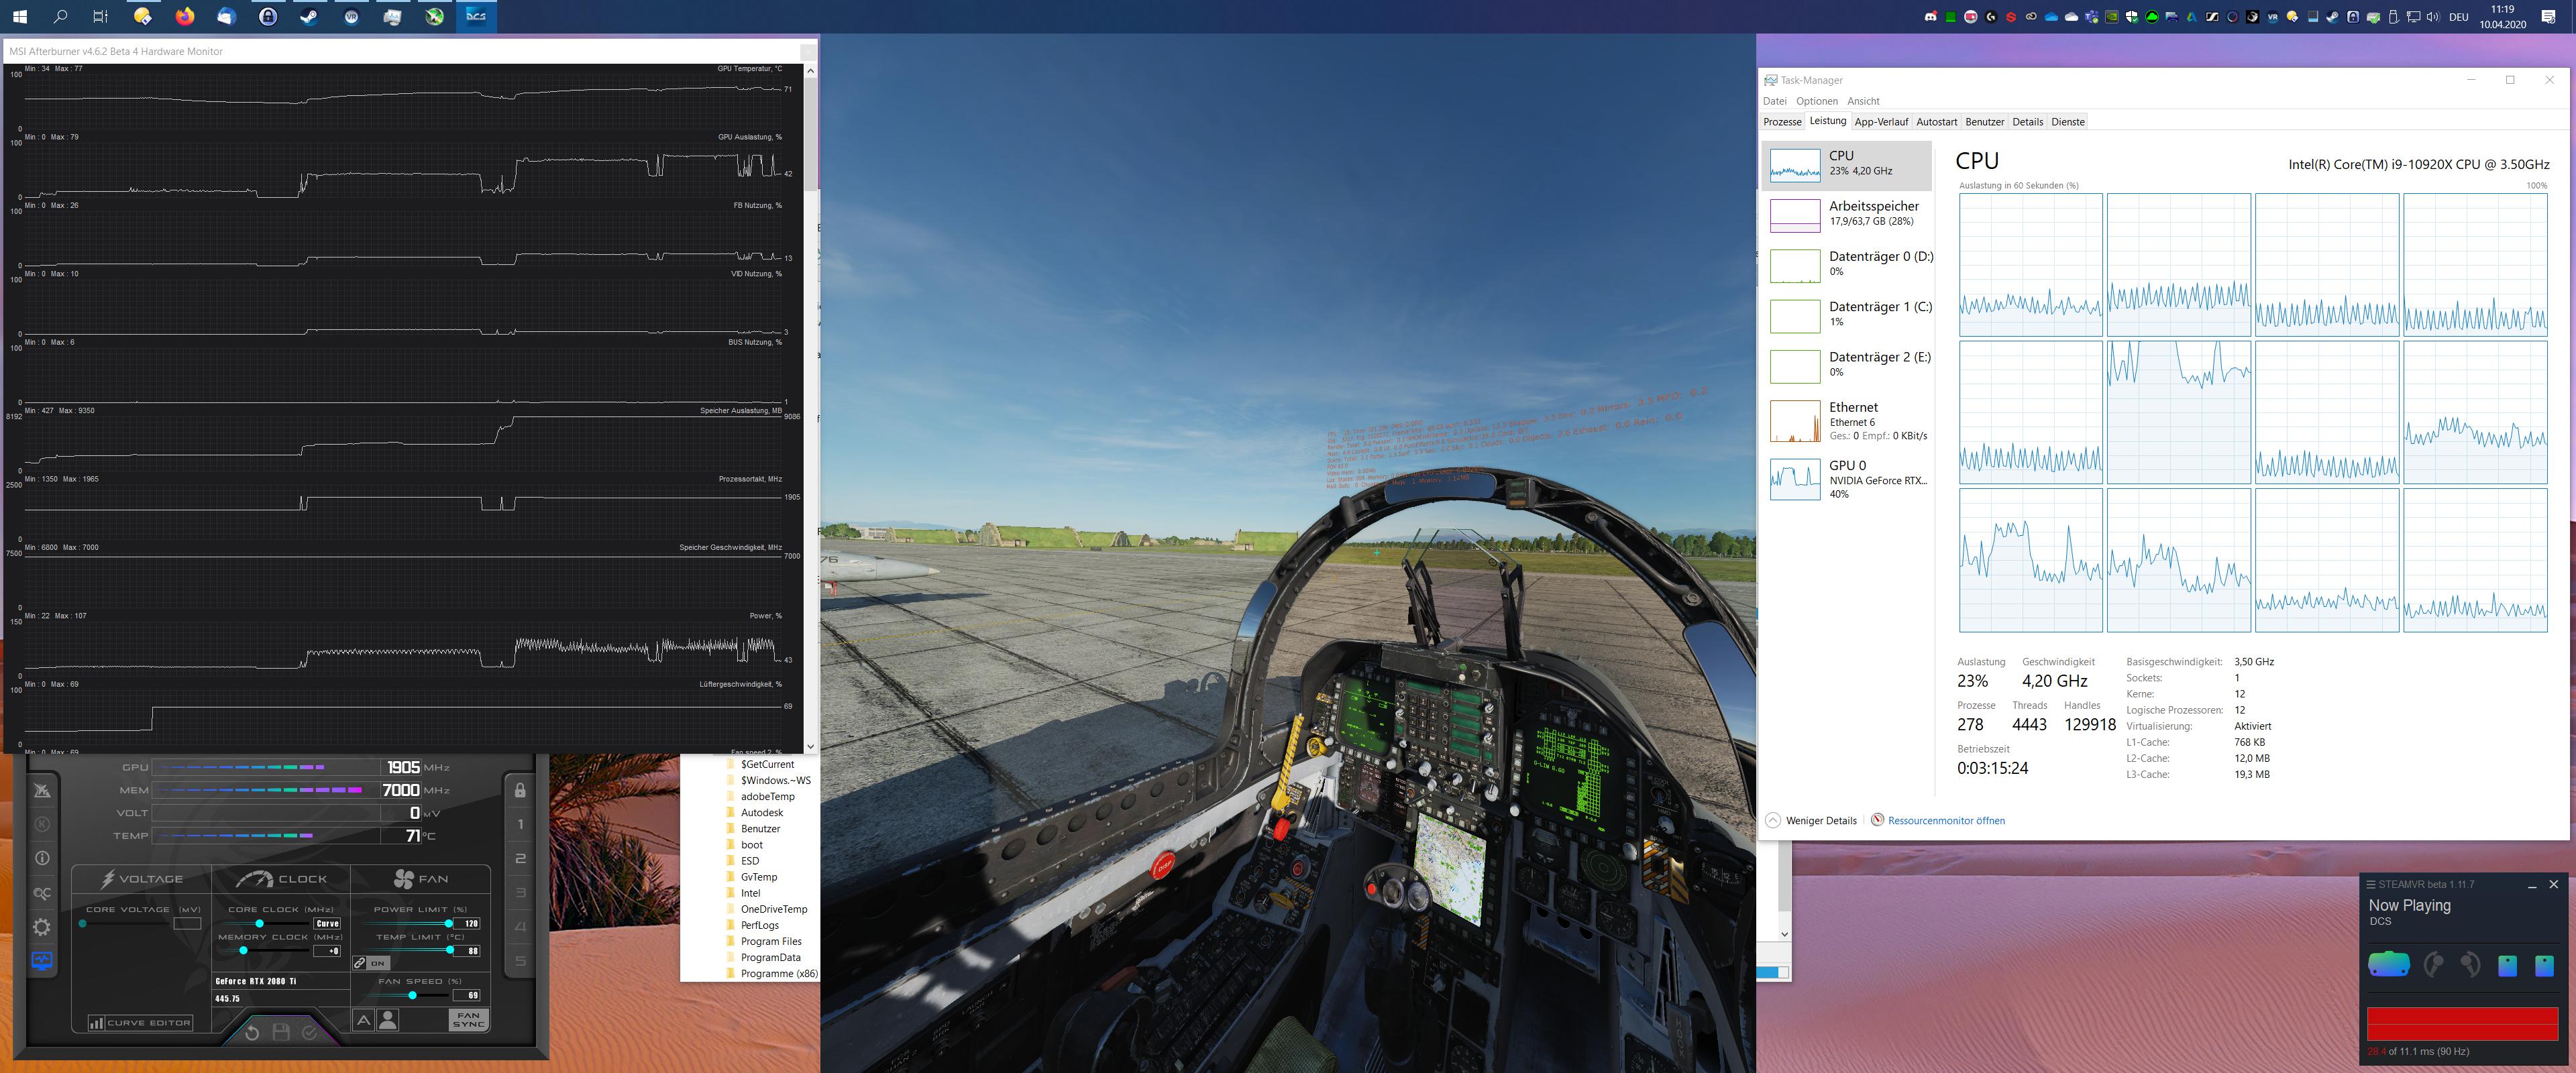
Task: Open the Windows Start menu
Action: 19,16
